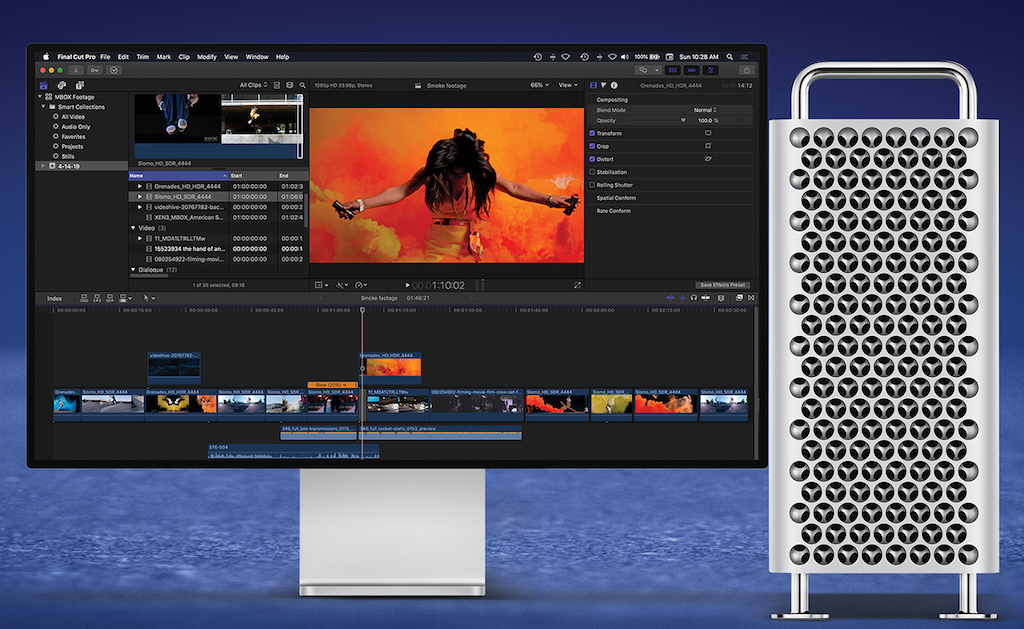This screenshot has width=1024, height=629.
Task: Toggle solo with the headphones icon
Action: coord(694,298)
